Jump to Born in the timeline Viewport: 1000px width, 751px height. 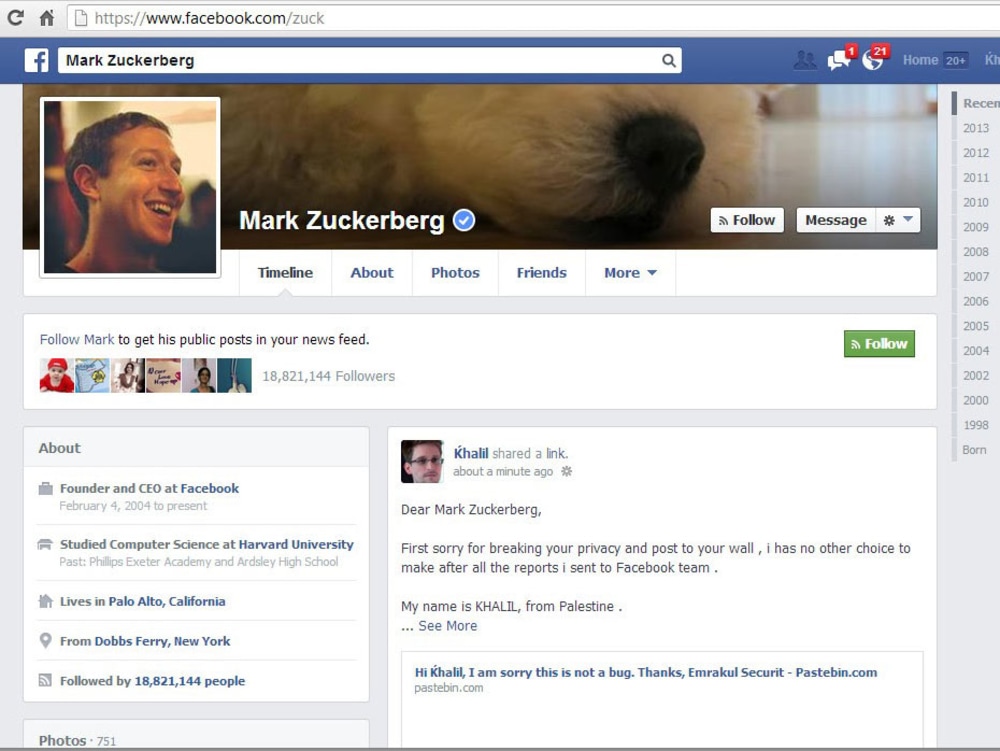(974, 450)
